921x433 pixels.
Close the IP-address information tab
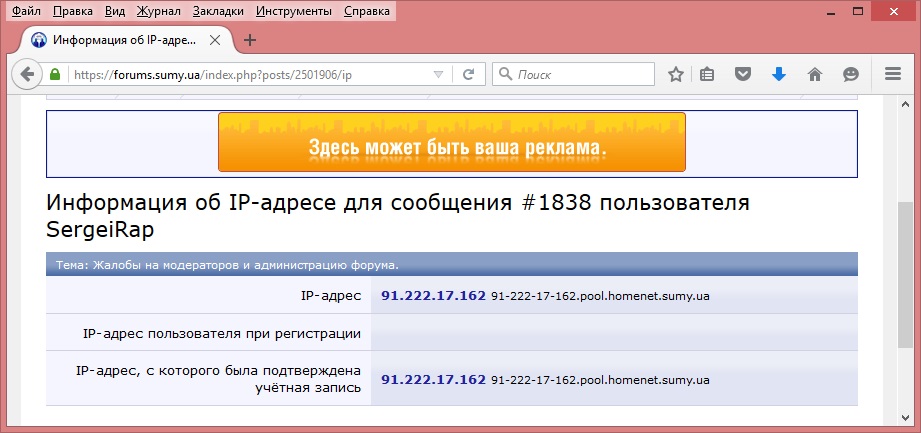216,40
